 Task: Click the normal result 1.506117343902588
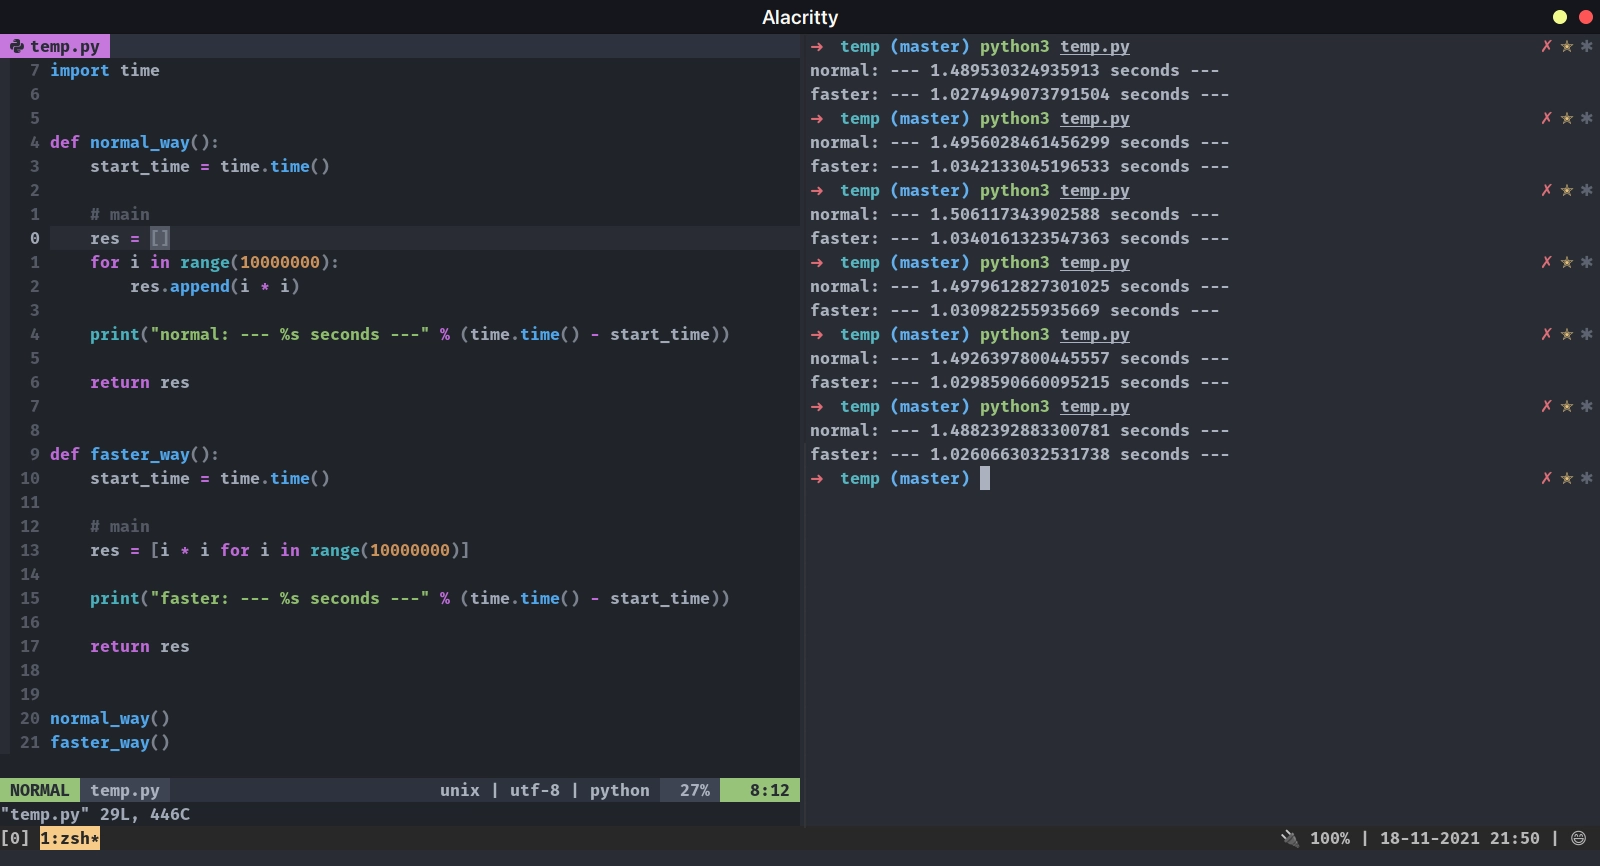point(1015,214)
